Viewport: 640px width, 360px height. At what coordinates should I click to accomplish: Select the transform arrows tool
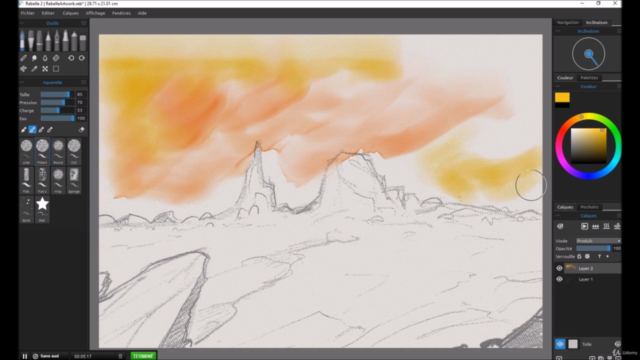pyautogui.click(x=45, y=69)
